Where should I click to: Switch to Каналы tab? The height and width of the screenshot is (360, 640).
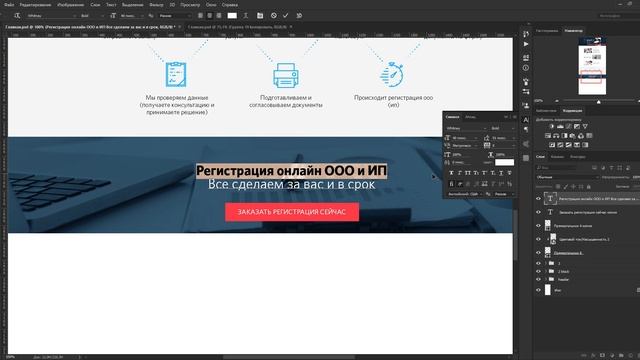click(557, 157)
